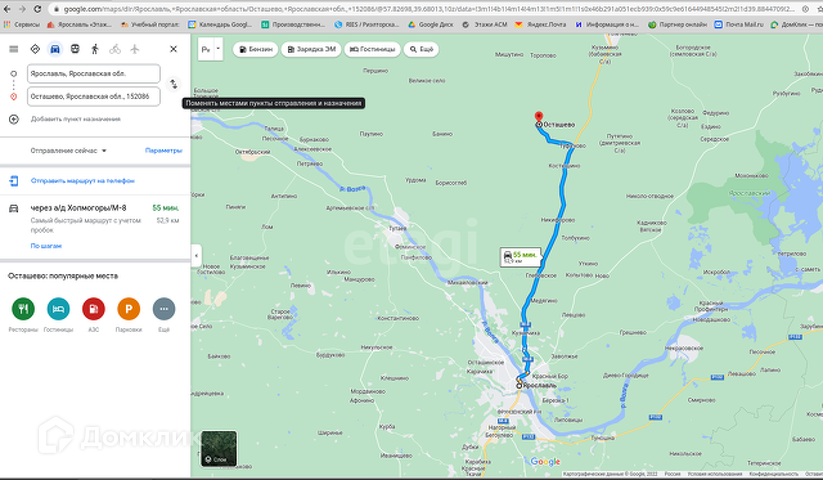Open Учебный портал bookmark
Viewport: 823px width, 480px height.
point(150,25)
